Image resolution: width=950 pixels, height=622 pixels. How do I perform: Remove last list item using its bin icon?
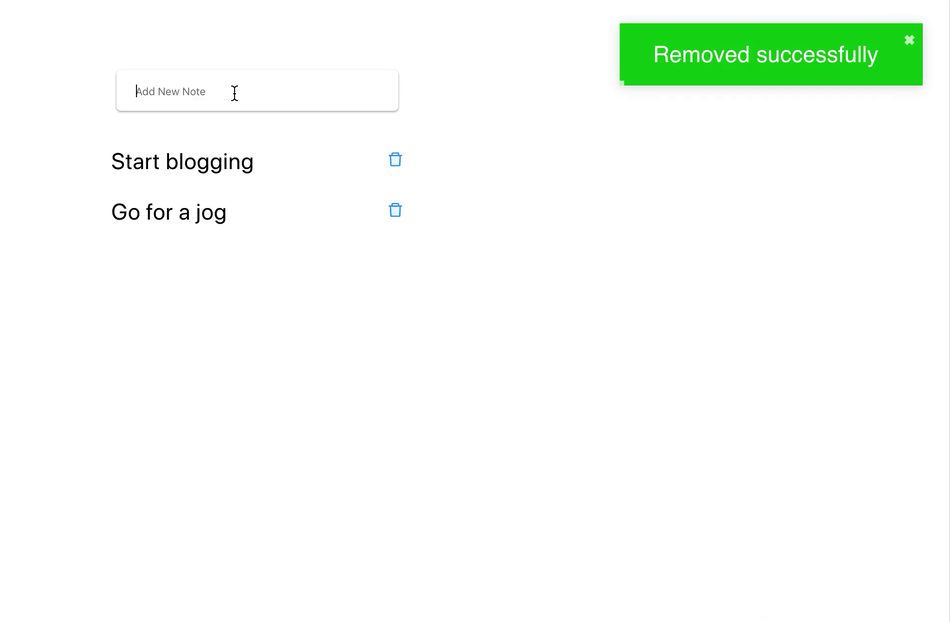395,210
